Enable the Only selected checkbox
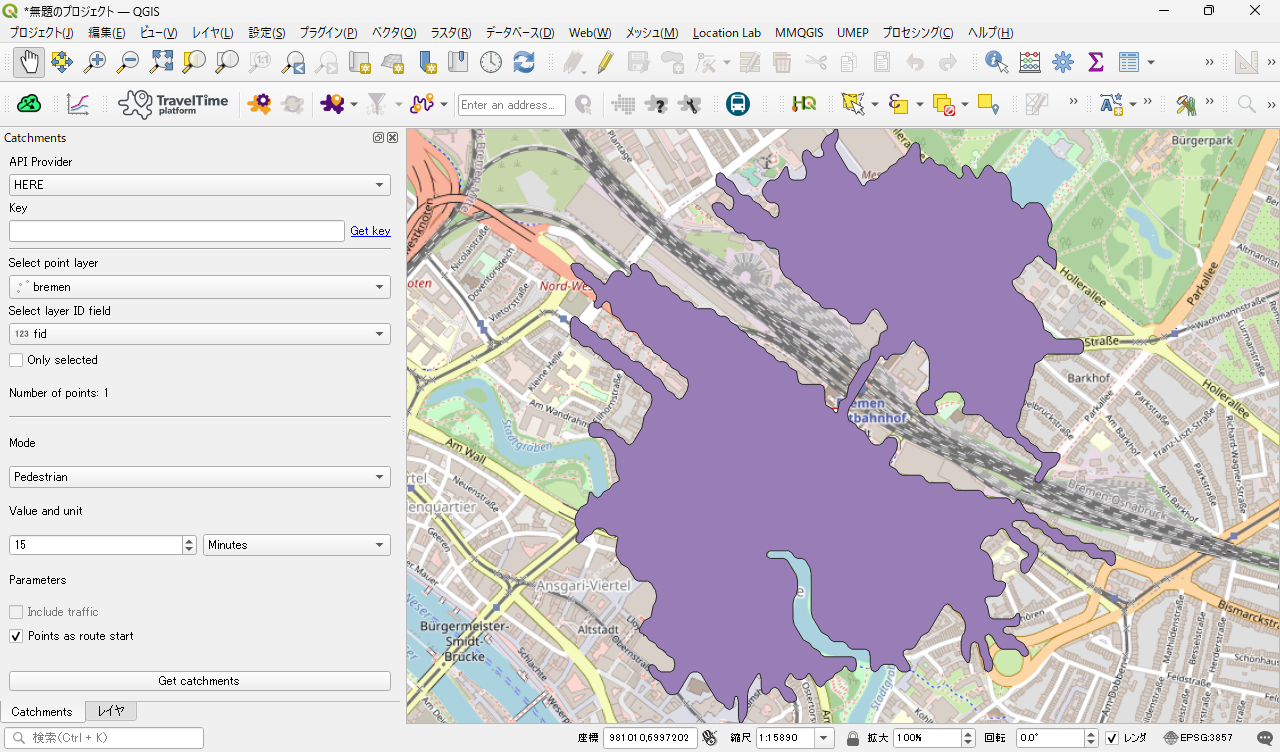Image resolution: width=1280 pixels, height=752 pixels. [16, 360]
